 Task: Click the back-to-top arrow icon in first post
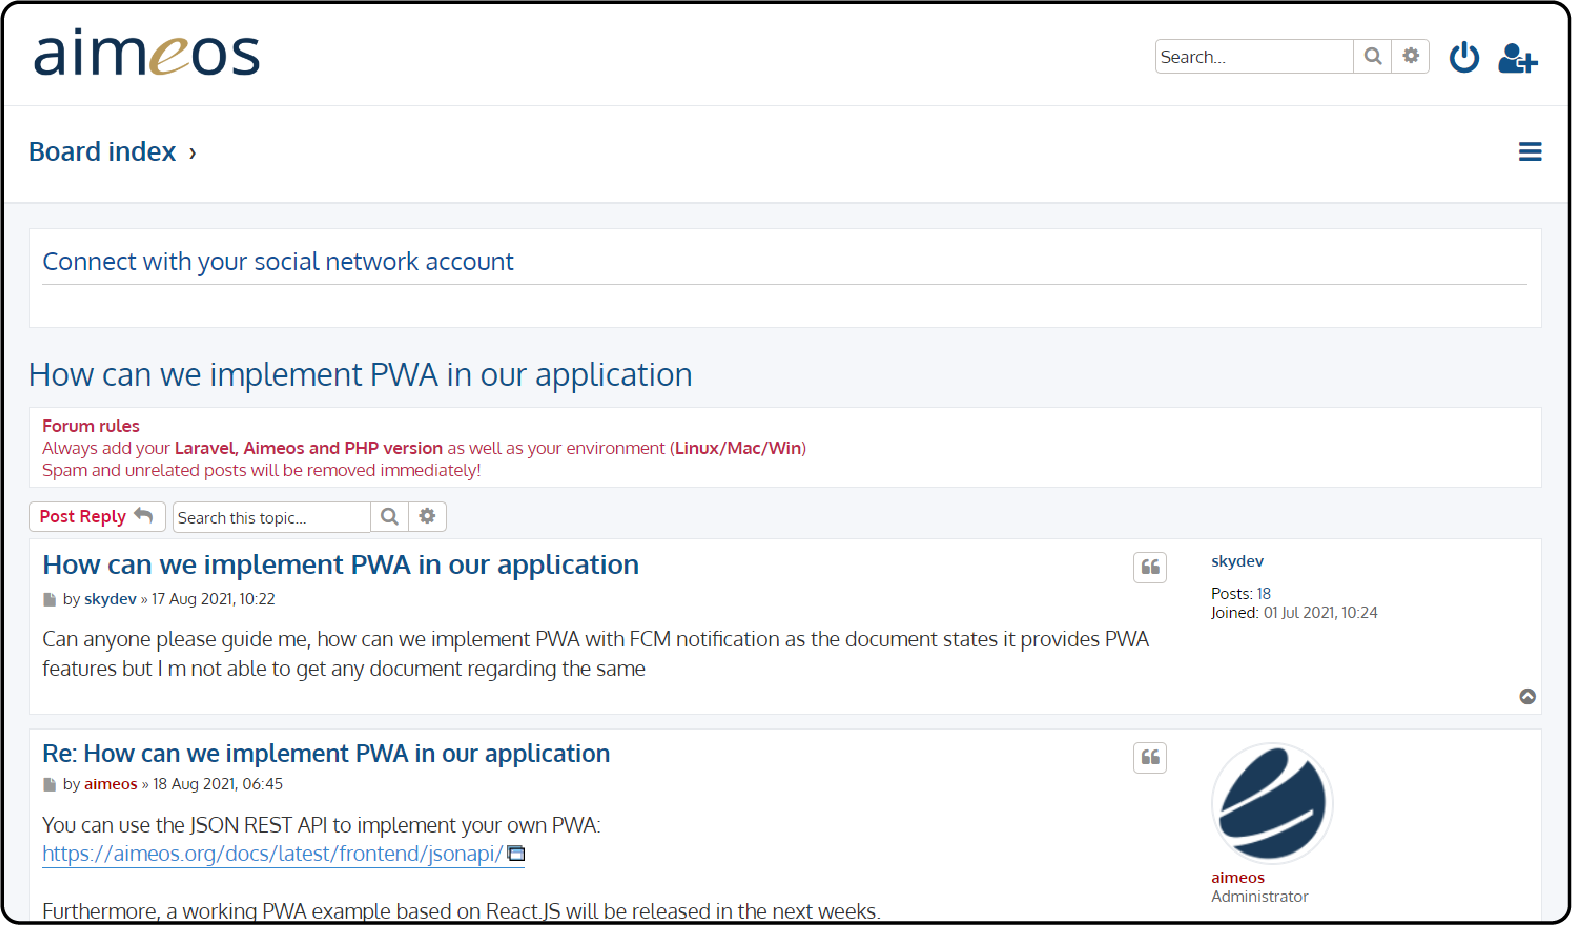click(x=1528, y=697)
